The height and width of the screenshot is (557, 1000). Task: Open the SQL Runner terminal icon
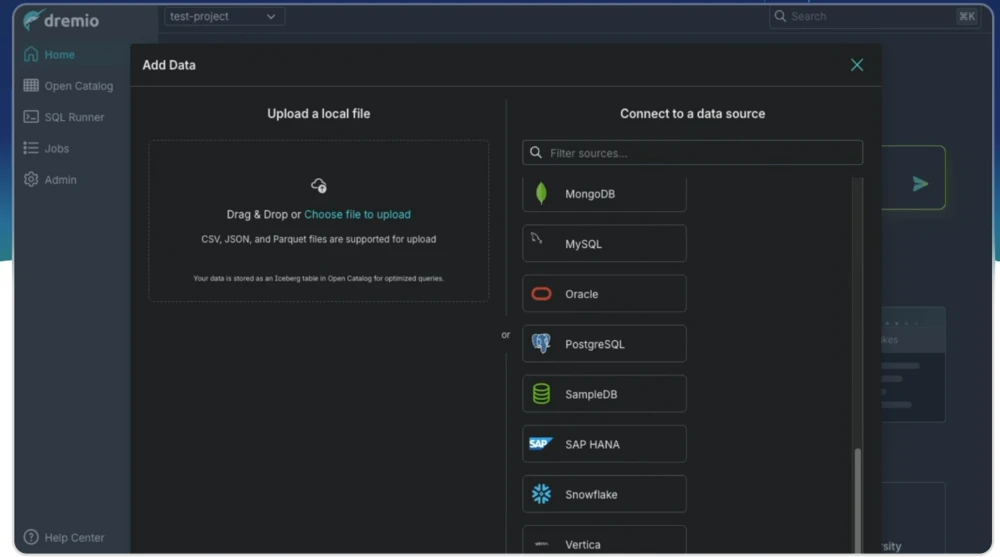pyautogui.click(x=31, y=117)
